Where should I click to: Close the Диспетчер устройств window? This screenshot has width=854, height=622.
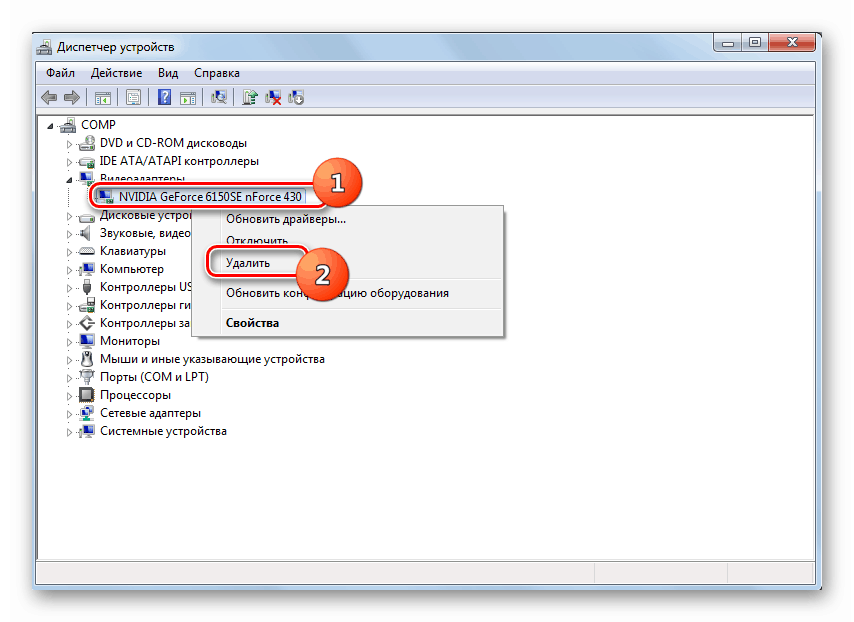click(792, 42)
